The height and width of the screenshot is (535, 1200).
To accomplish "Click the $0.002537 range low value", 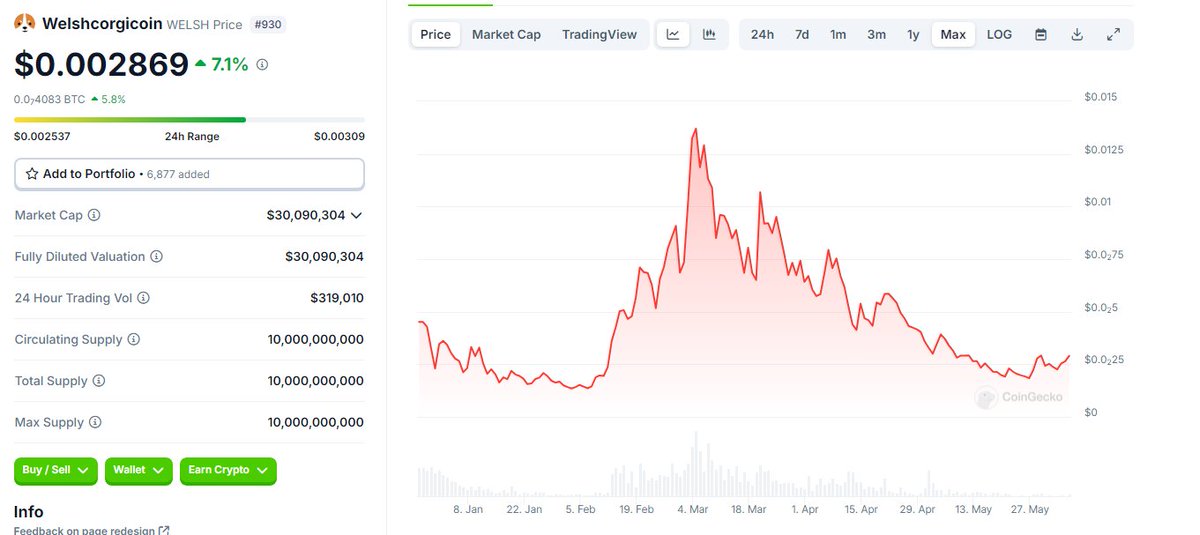I will (x=42, y=137).
